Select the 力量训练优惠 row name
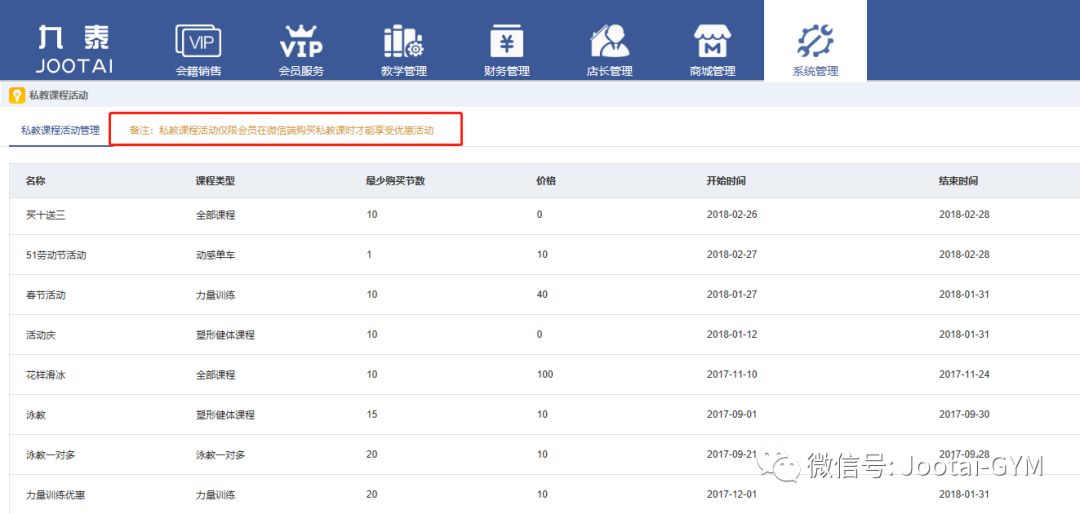Screen dimensions: 1080x514 point(56,495)
